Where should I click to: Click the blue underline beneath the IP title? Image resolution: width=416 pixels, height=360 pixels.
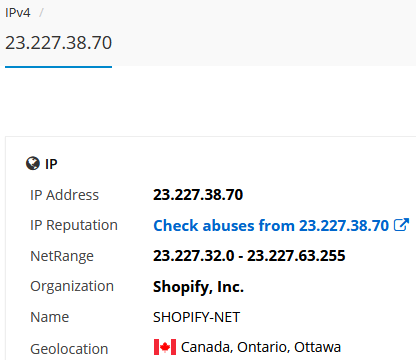(59, 67)
